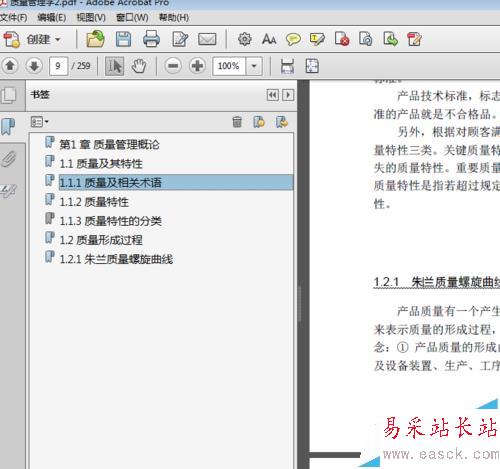Click the edit page pencil icon
The width and height of the screenshot is (500, 469).
[180, 39]
